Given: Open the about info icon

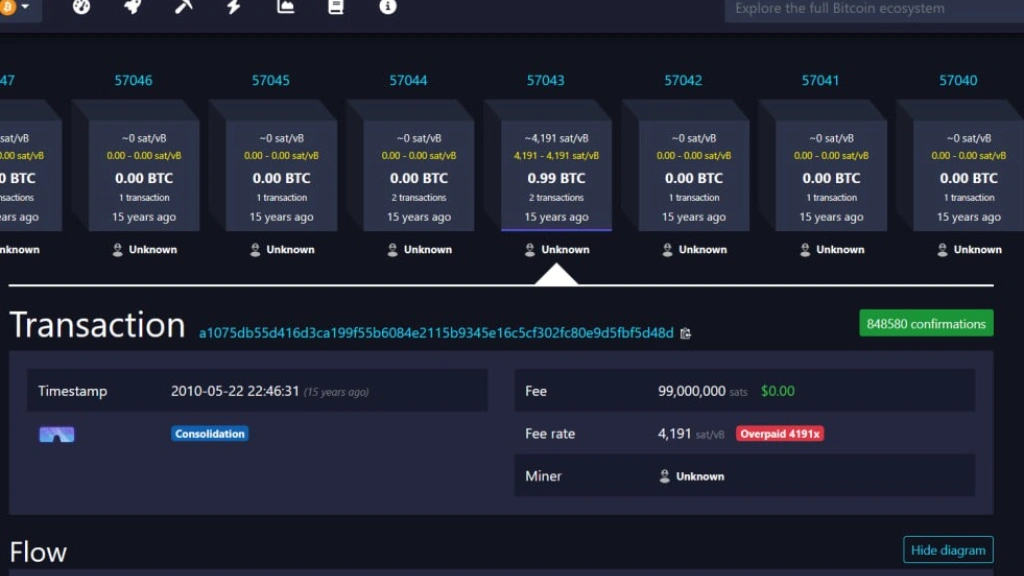Looking at the screenshot, I should [x=387, y=7].
